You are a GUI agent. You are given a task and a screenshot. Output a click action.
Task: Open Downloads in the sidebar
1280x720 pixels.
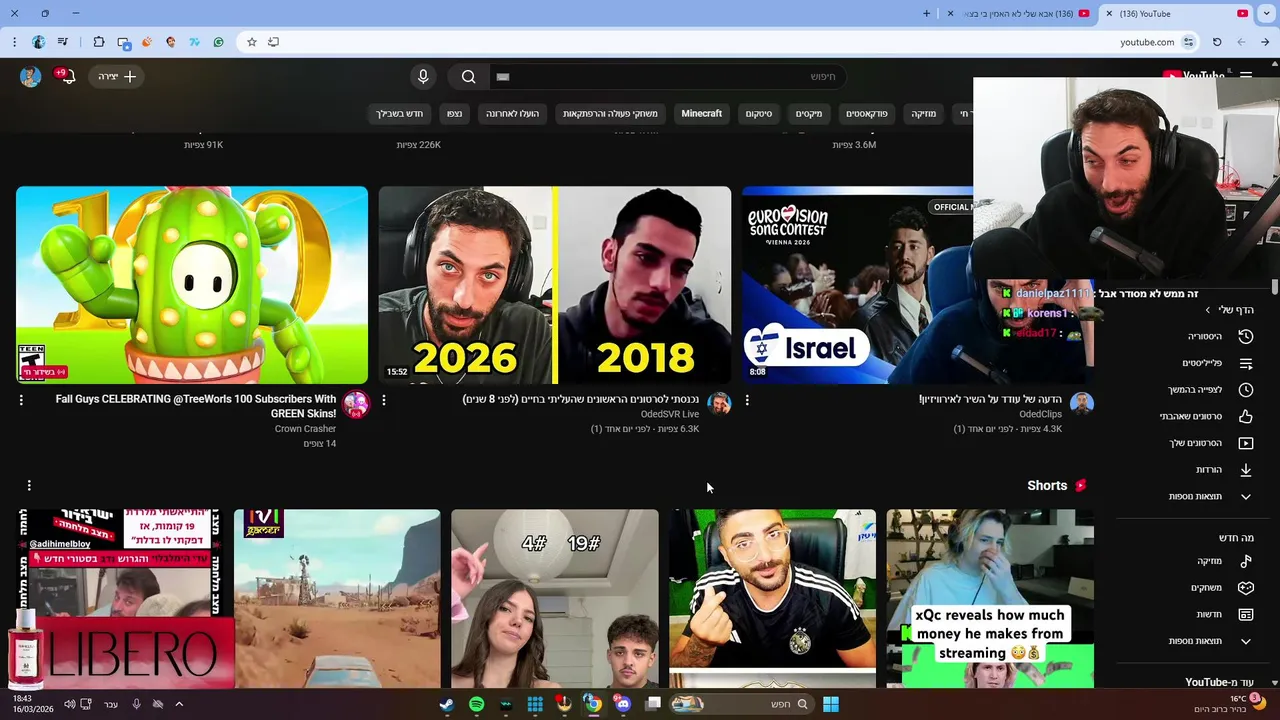1246,469
